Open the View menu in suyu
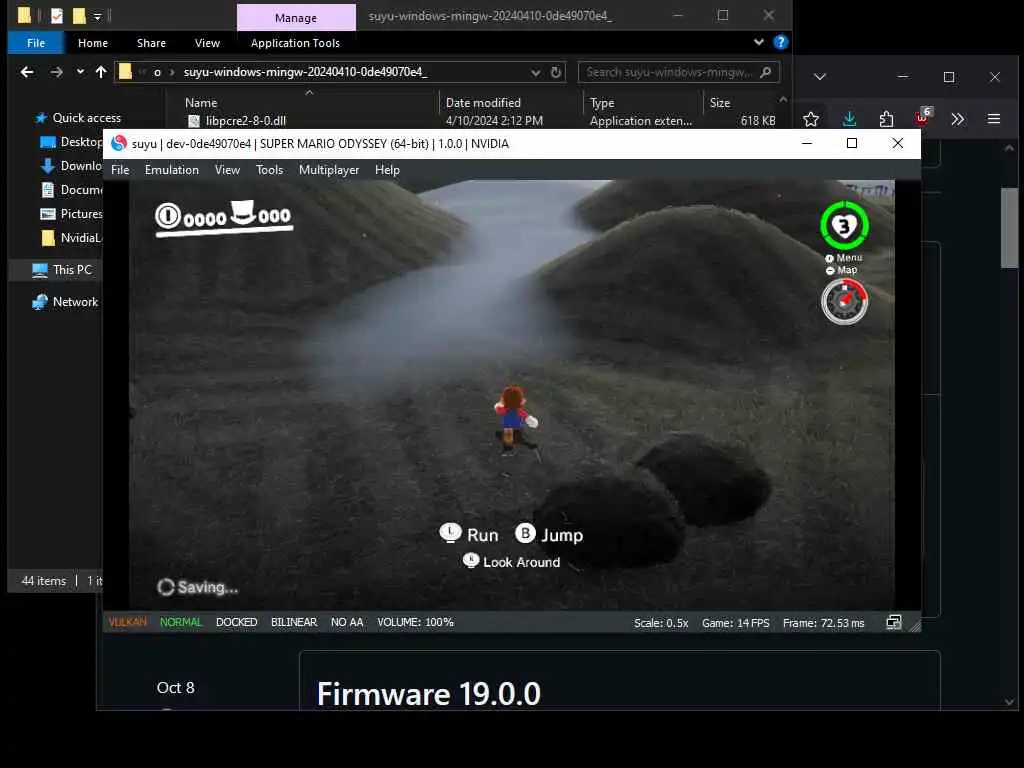 tap(227, 170)
